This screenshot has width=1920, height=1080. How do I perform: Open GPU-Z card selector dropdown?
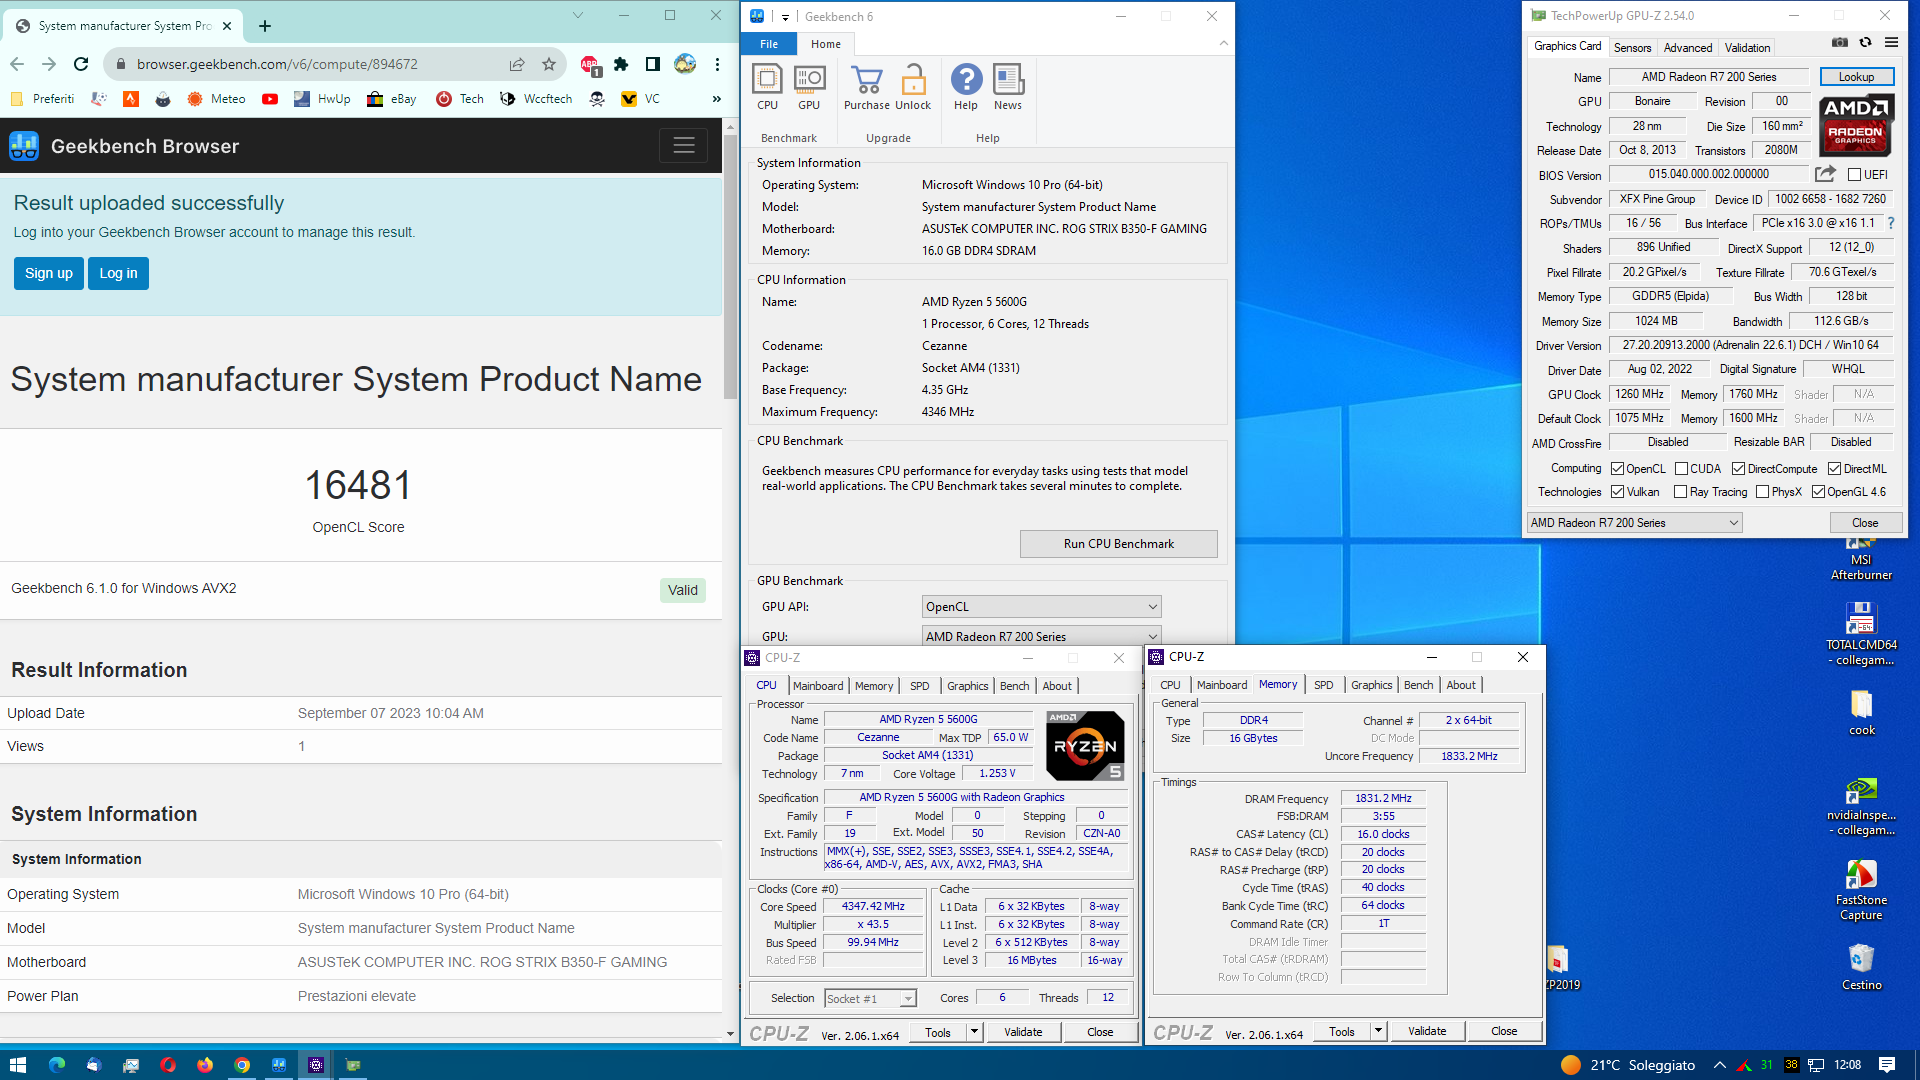pyautogui.click(x=1634, y=523)
